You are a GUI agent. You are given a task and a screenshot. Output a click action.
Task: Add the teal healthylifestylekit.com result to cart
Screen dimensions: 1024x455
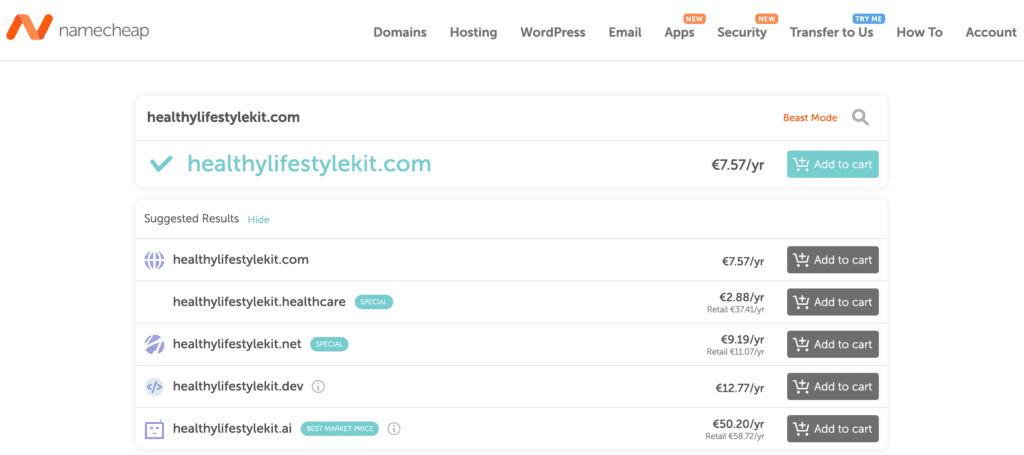pyautogui.click(x=833, y=165)
